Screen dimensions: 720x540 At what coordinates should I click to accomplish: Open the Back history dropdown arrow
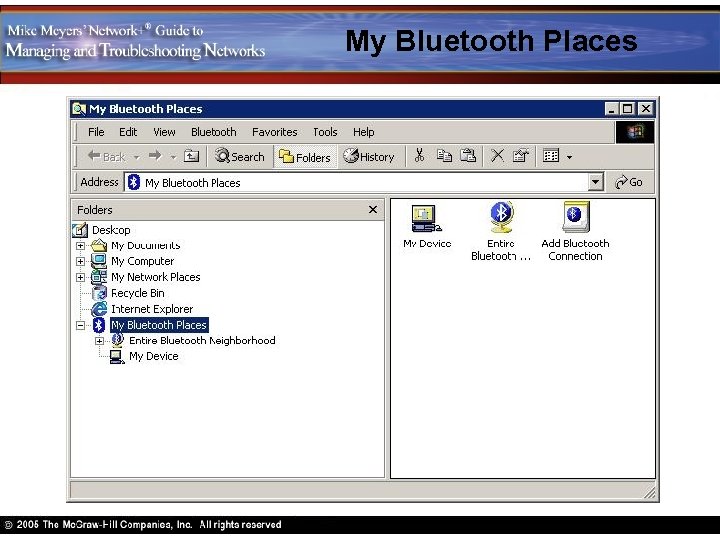click(x=136, y=157)
